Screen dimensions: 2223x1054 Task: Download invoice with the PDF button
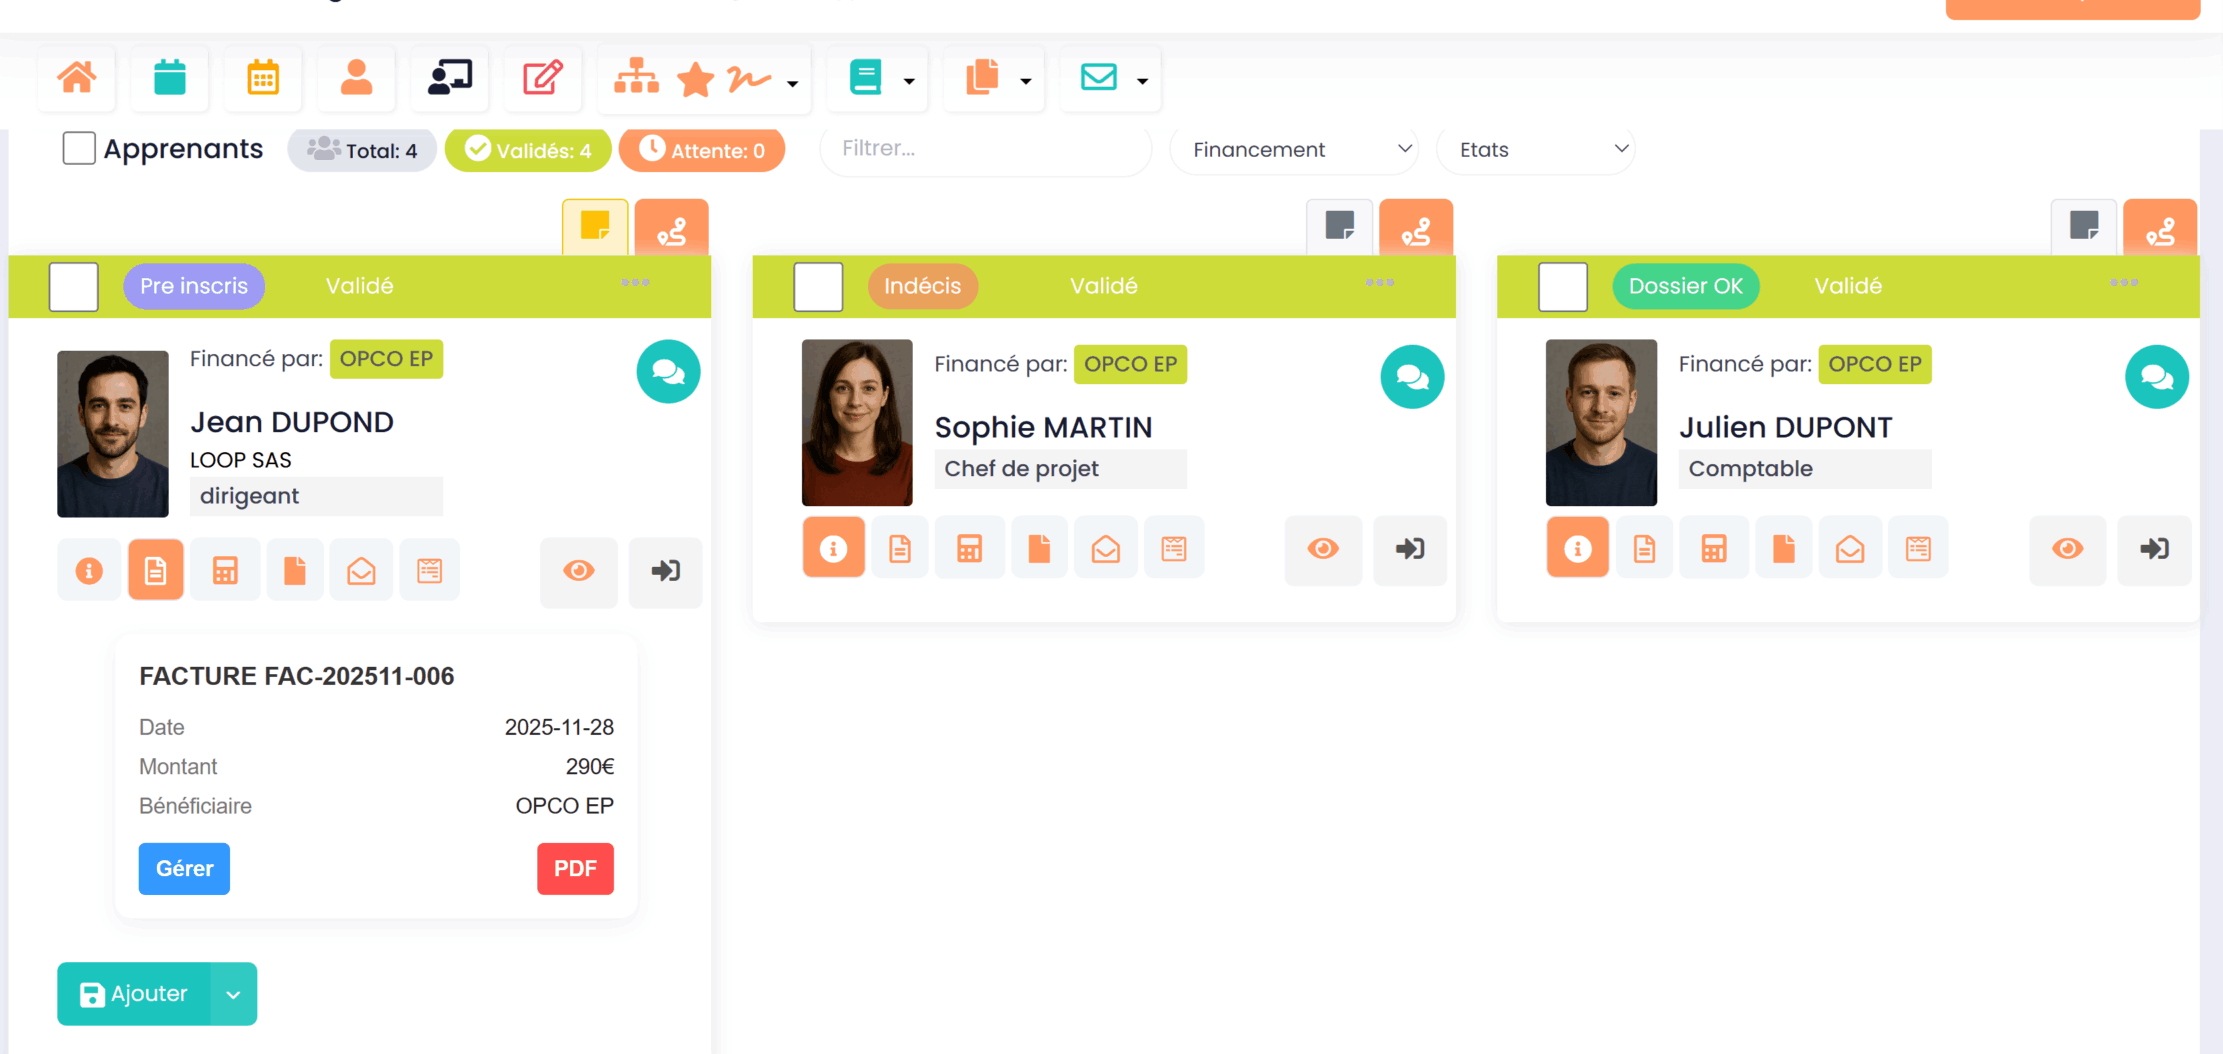click(x=575, y=868)
